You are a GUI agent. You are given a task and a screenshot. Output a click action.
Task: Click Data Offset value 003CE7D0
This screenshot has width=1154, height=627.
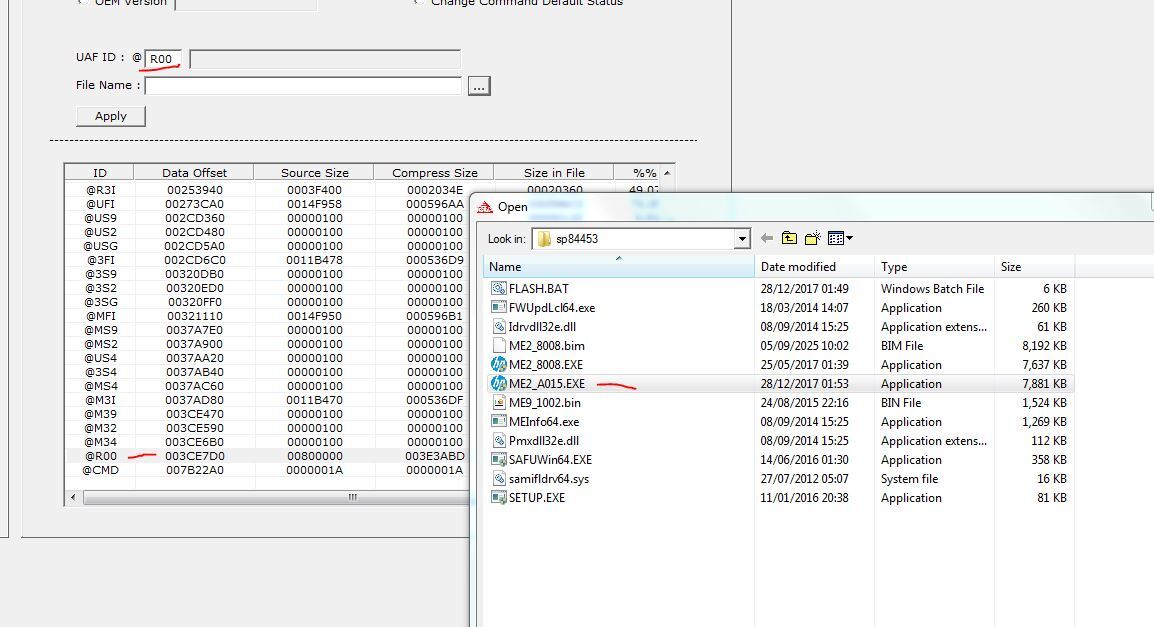194,456
